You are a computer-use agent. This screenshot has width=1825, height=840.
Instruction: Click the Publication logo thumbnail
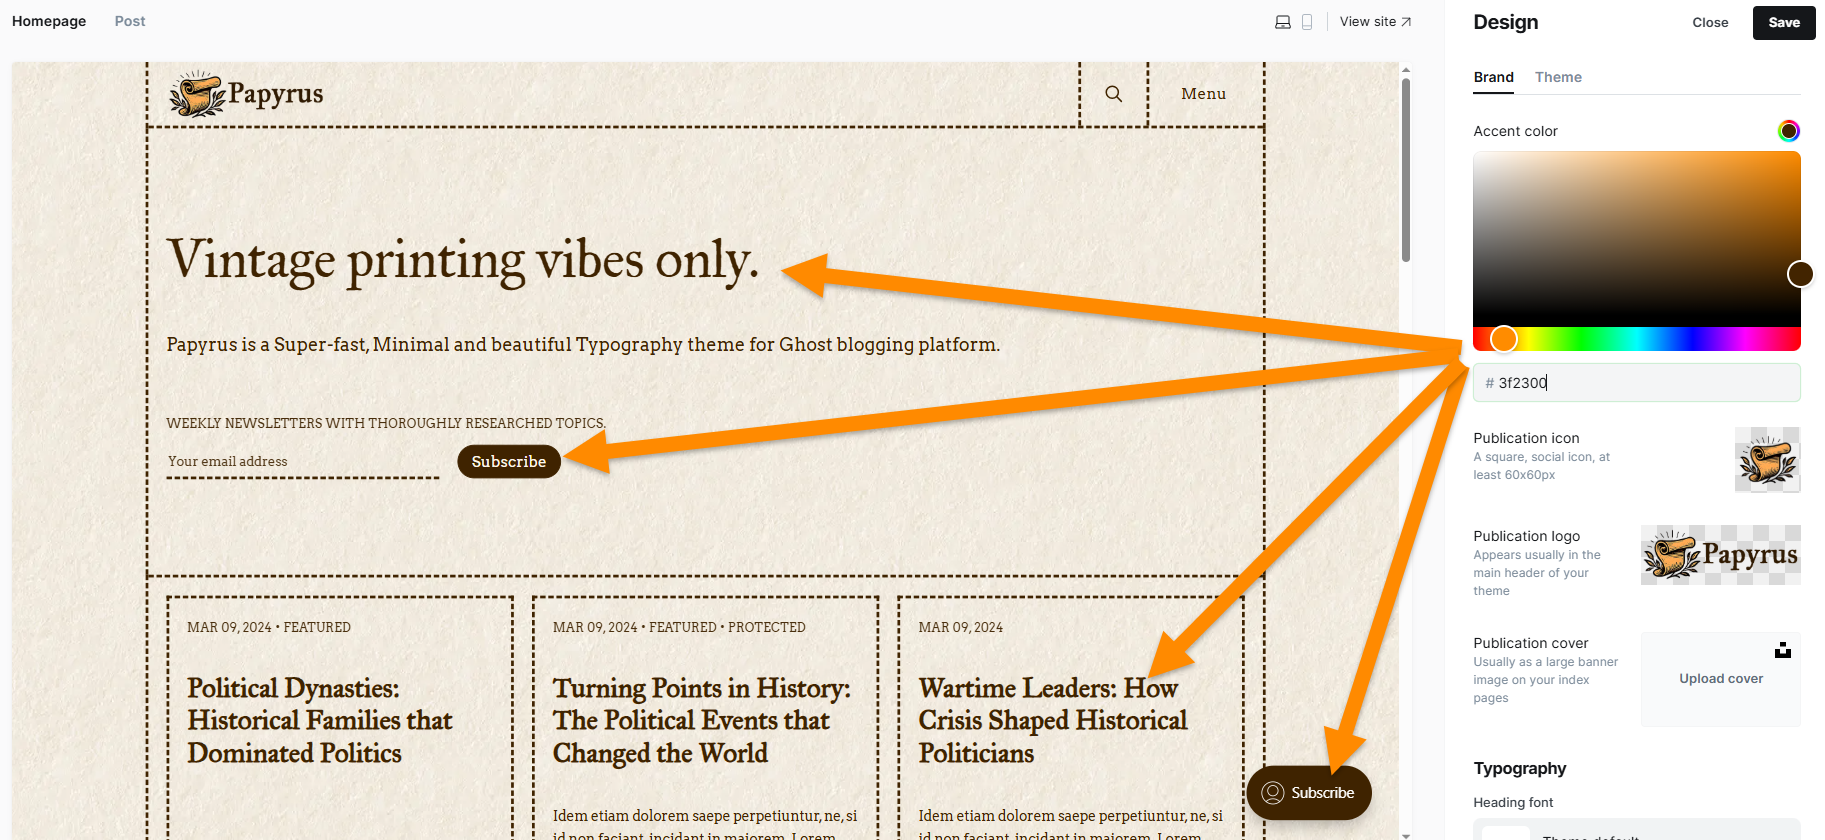(1721, 555)
